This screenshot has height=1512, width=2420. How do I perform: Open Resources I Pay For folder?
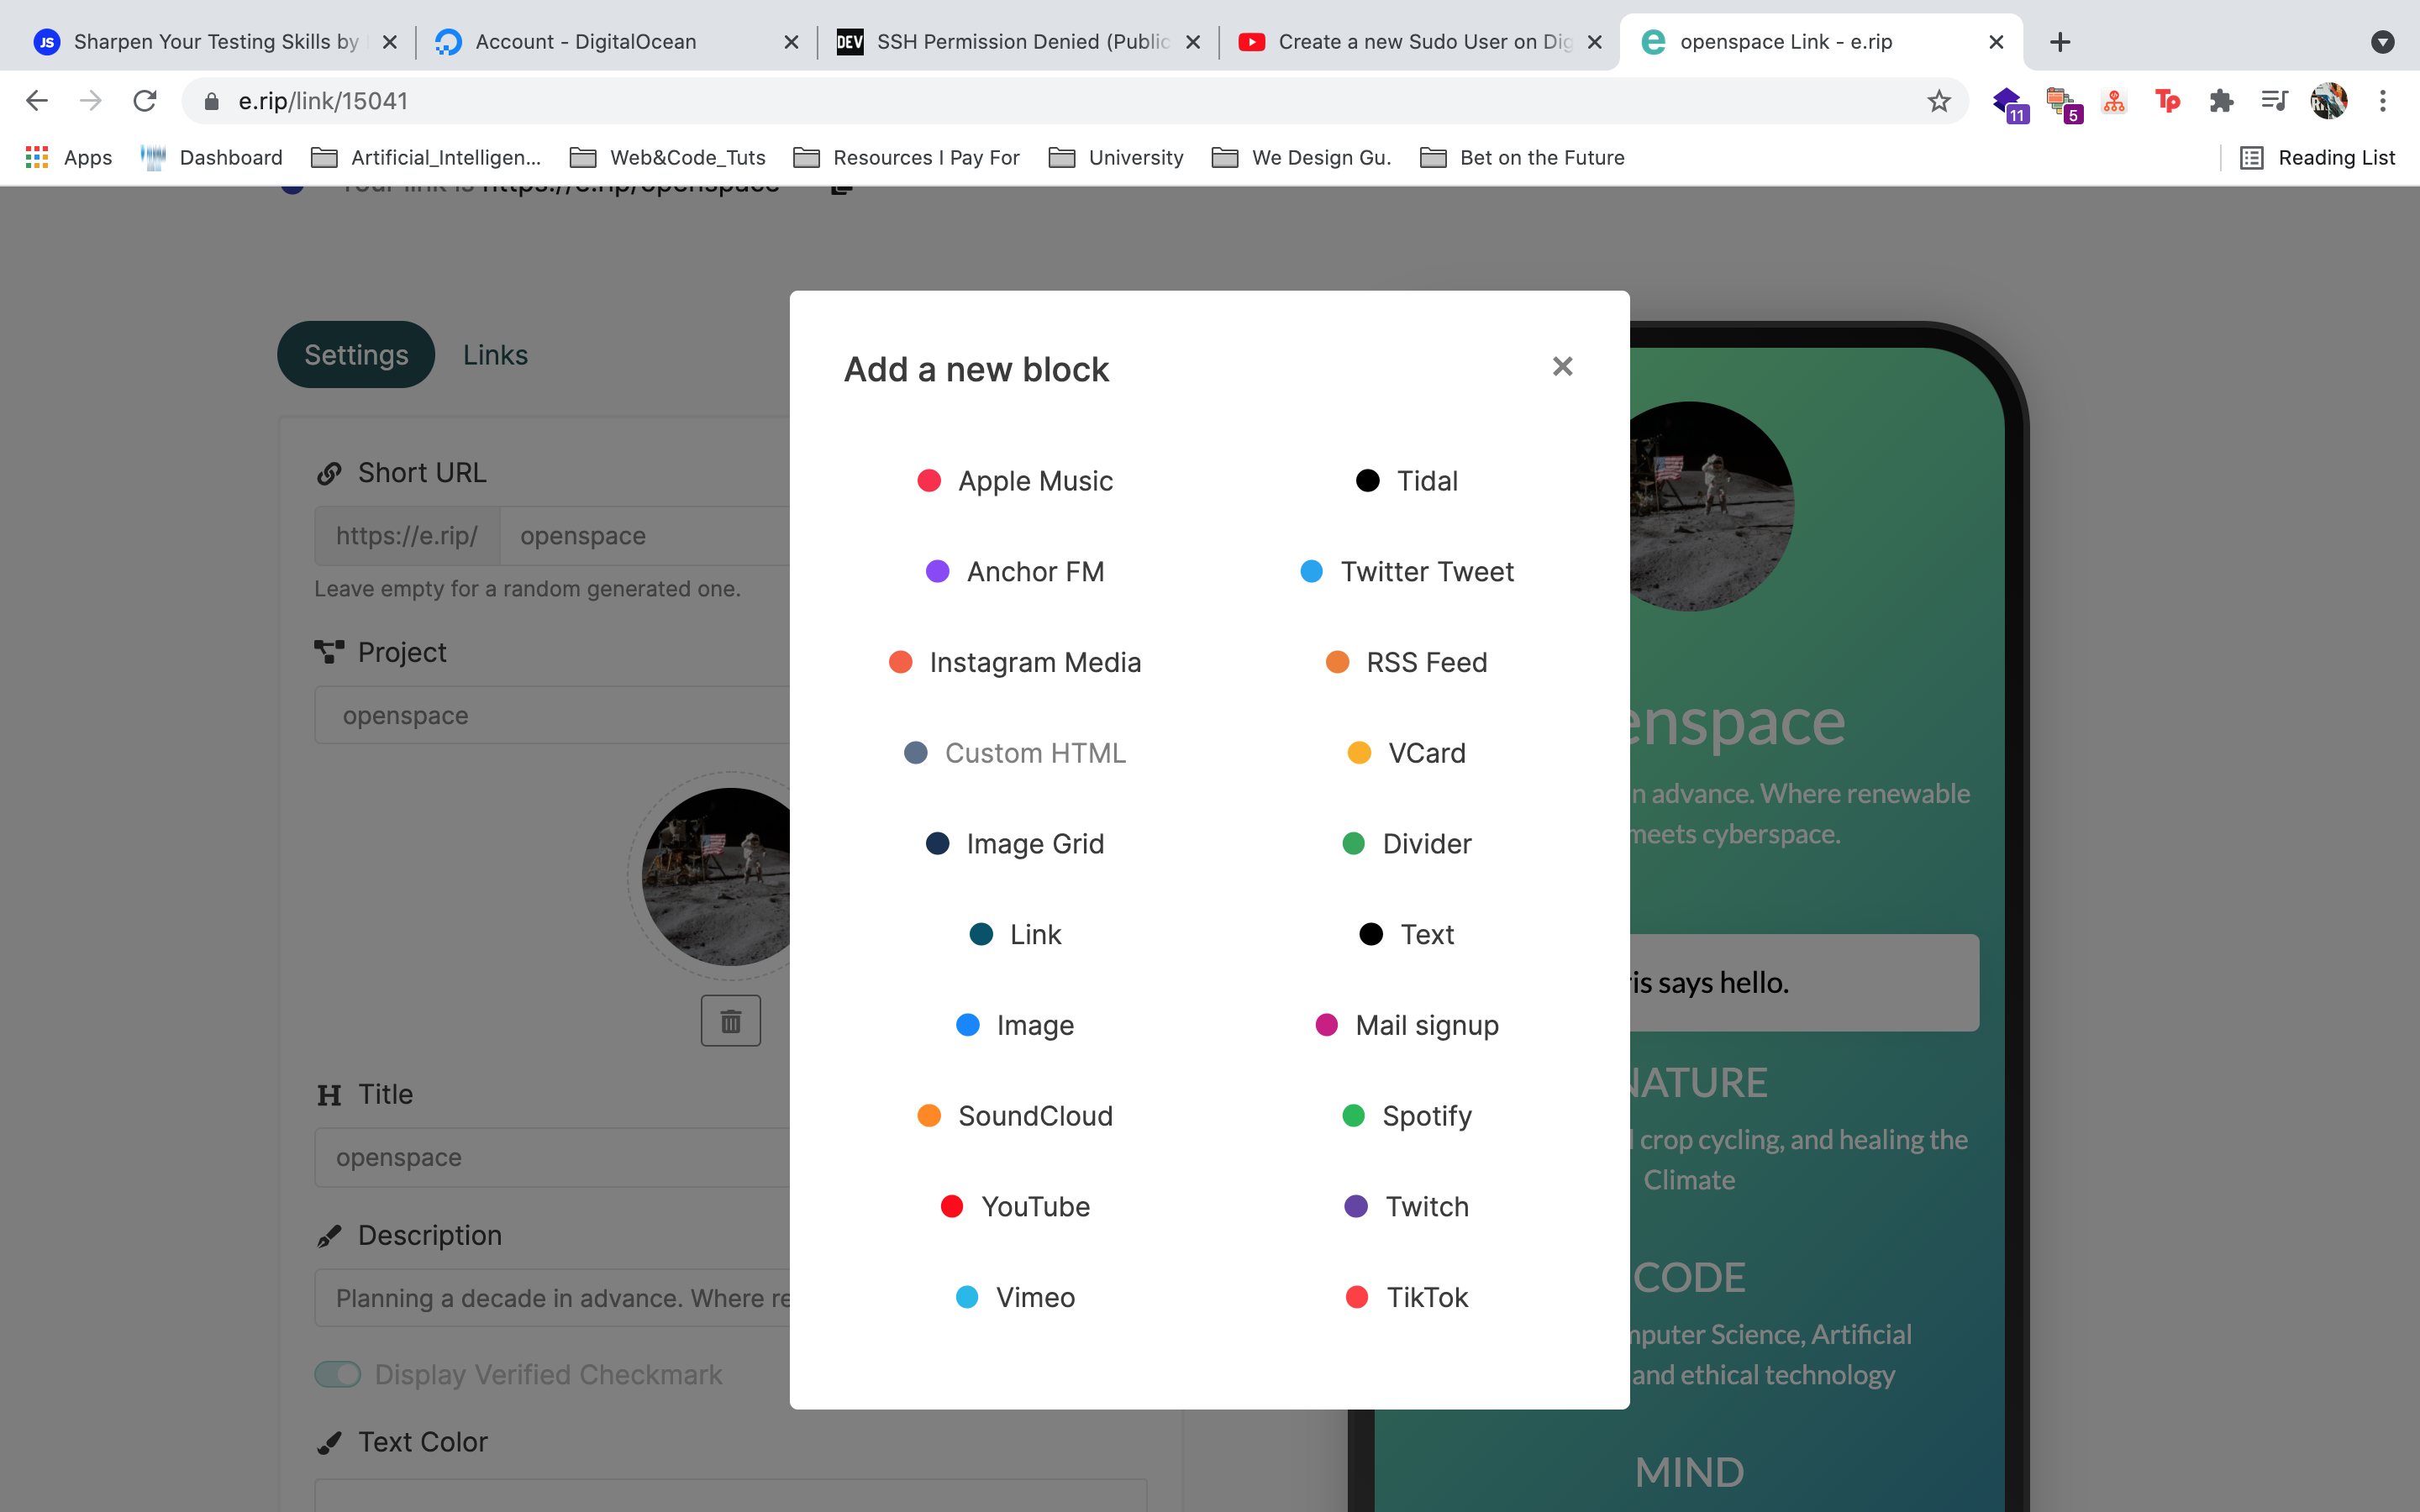[x=906, y=157]
